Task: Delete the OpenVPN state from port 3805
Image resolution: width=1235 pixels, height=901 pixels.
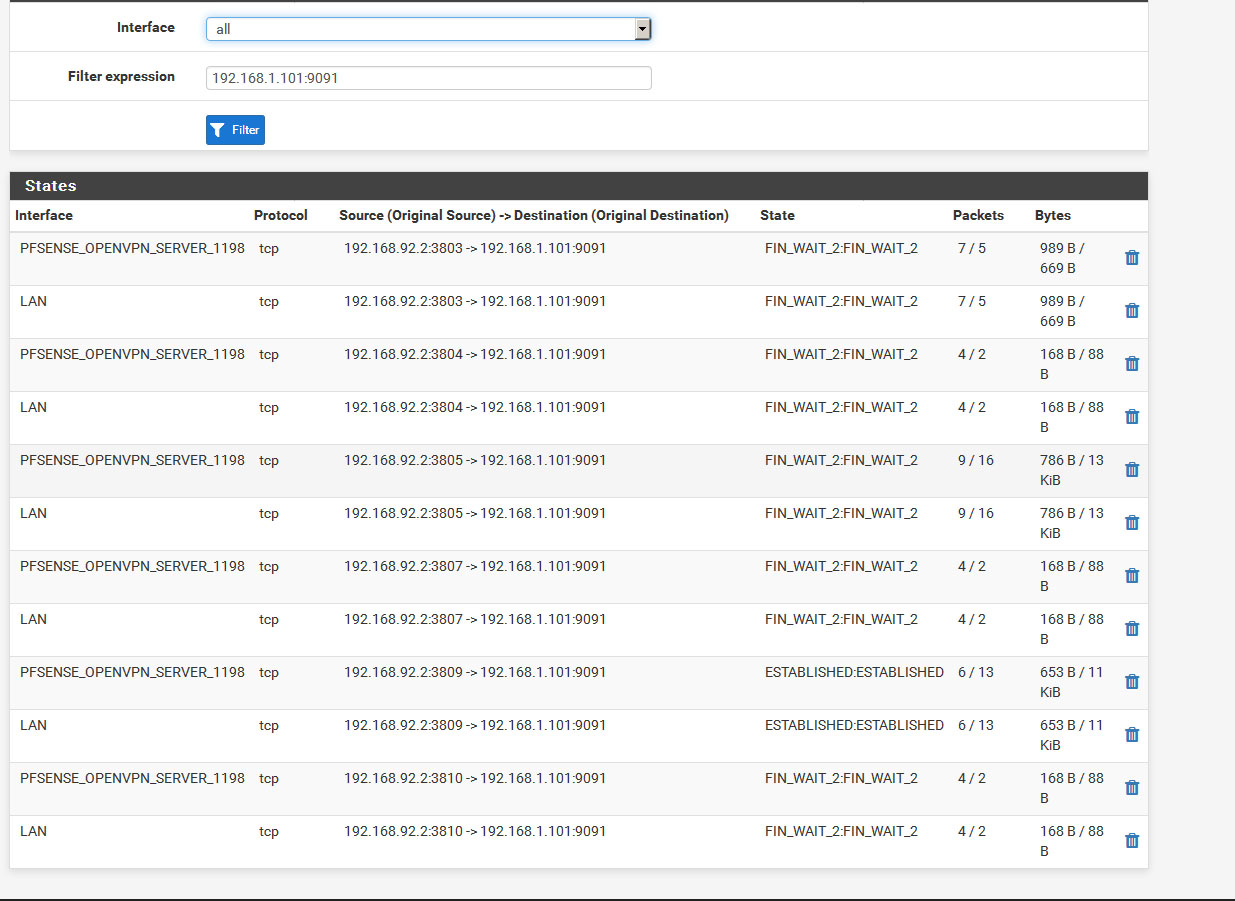Action: point(1131,470)
